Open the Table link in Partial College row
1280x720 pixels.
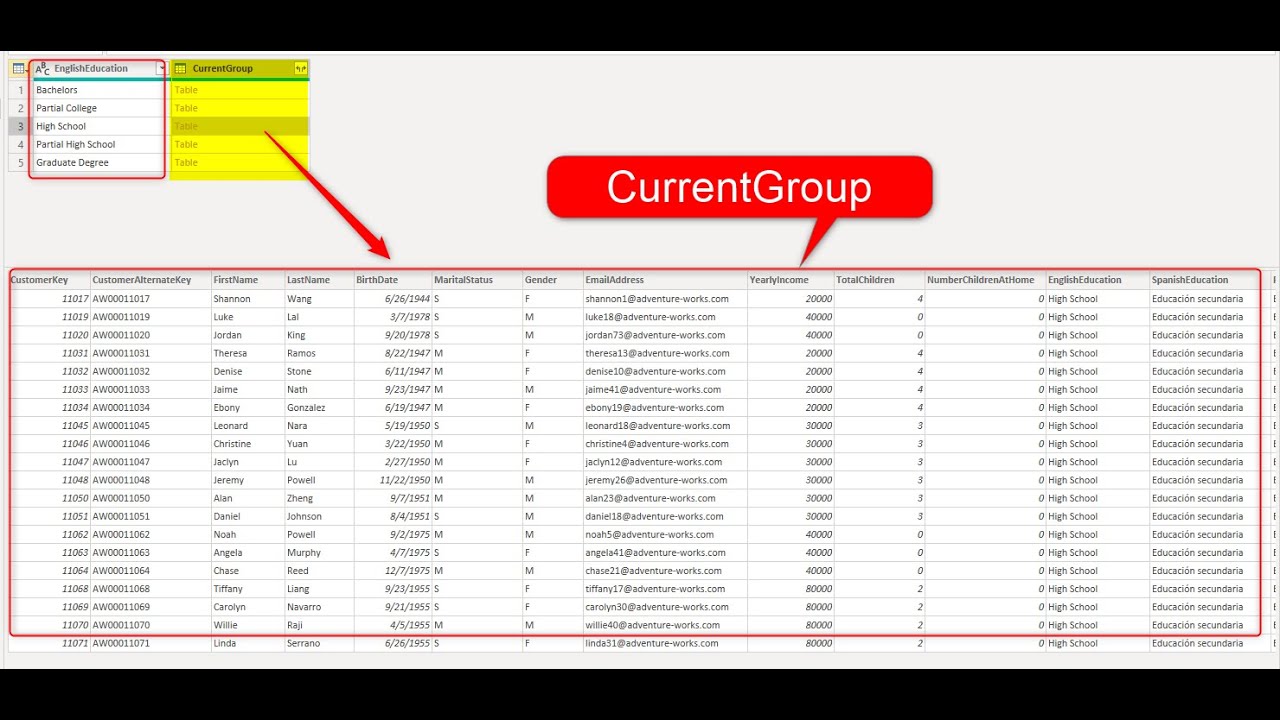[186, 108]
